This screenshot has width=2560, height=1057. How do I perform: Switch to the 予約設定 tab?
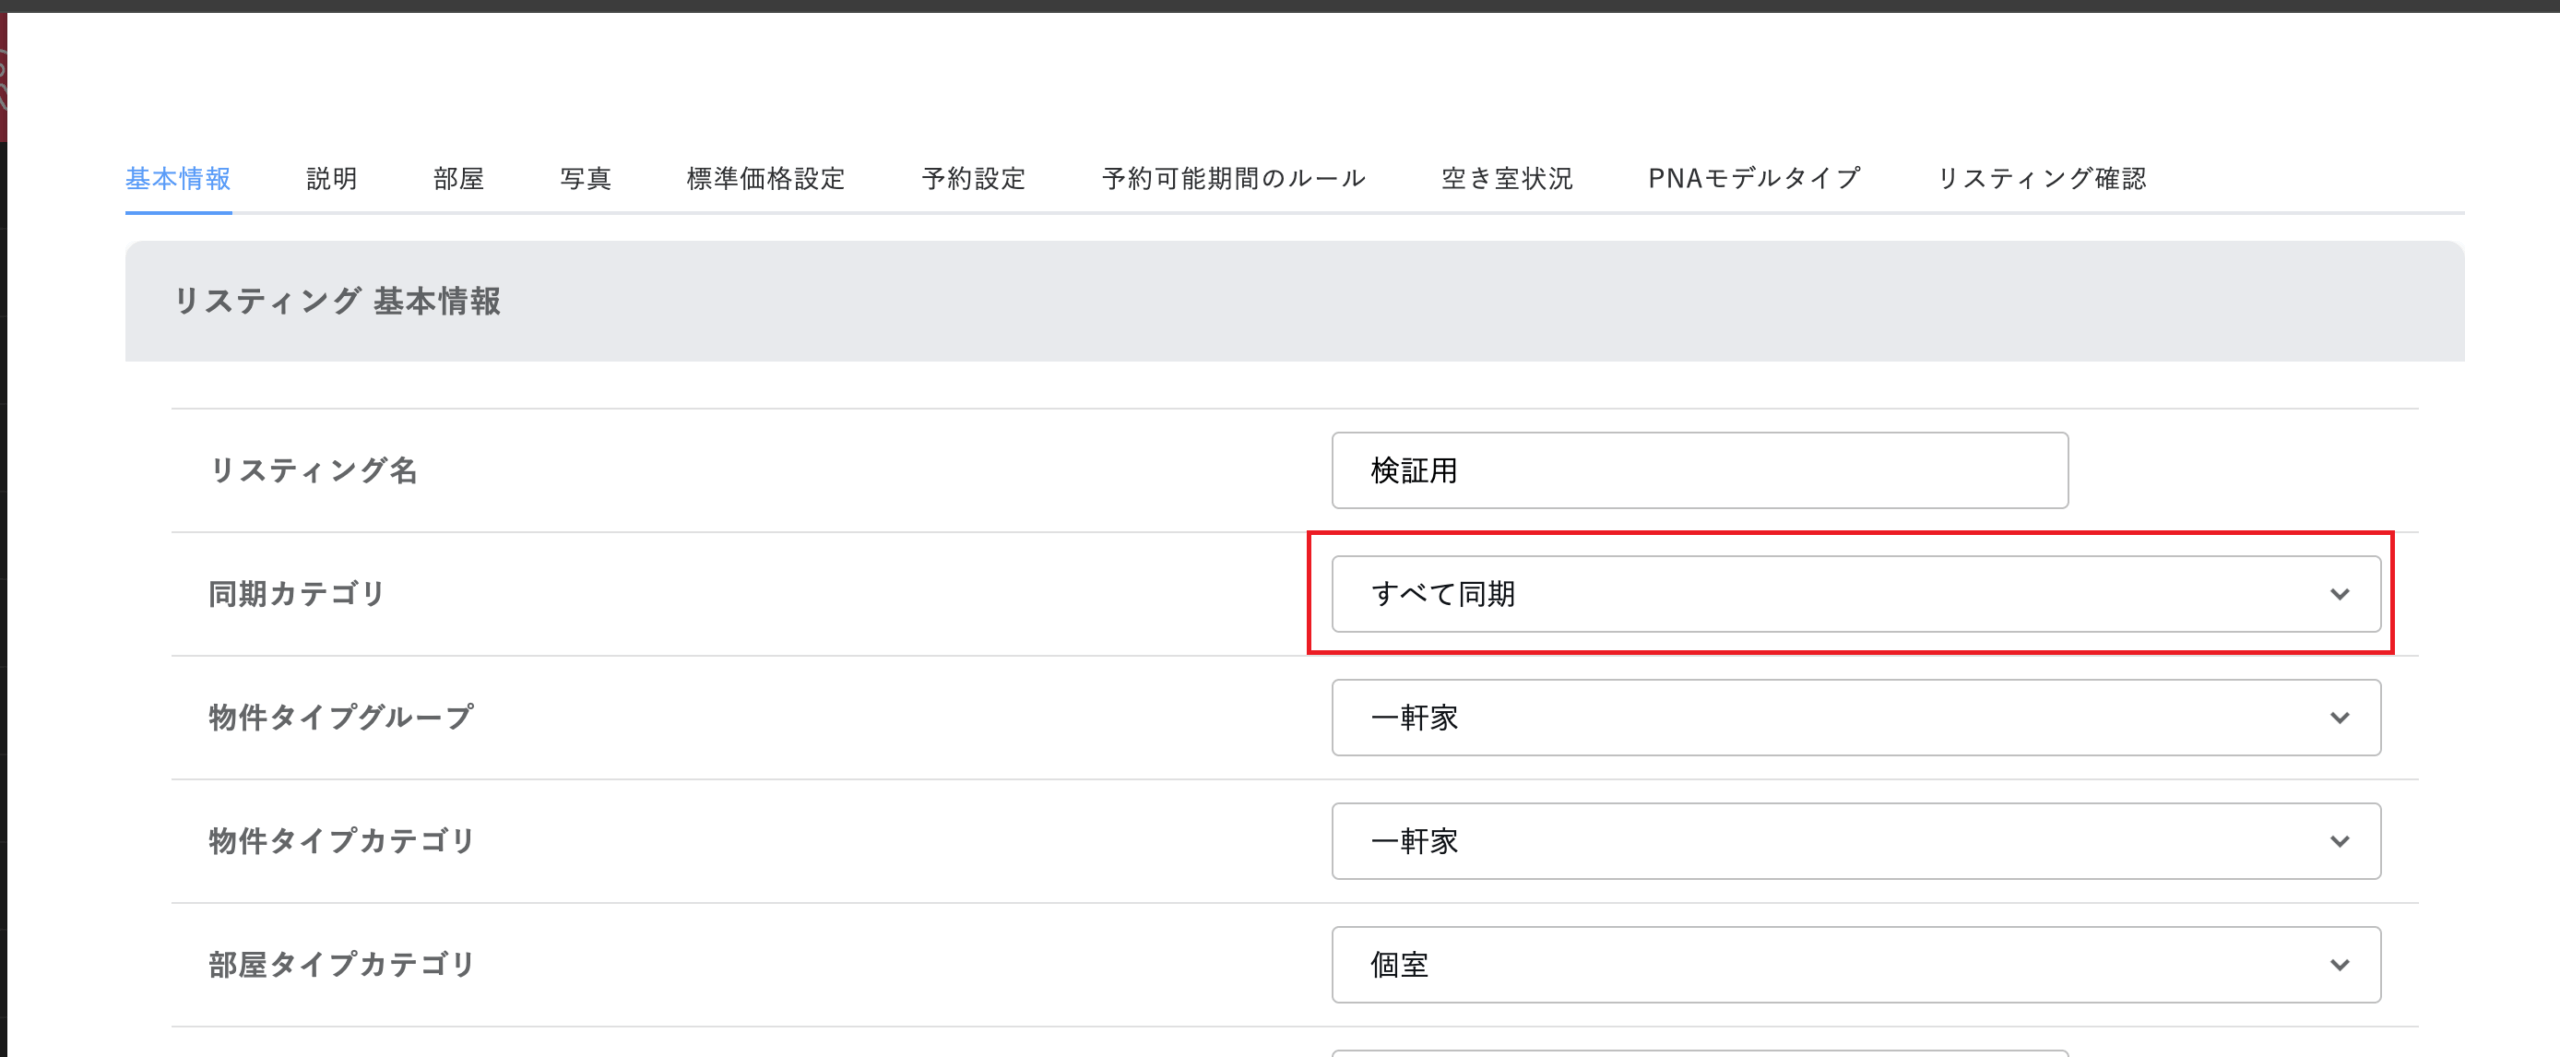pos(974,178)
